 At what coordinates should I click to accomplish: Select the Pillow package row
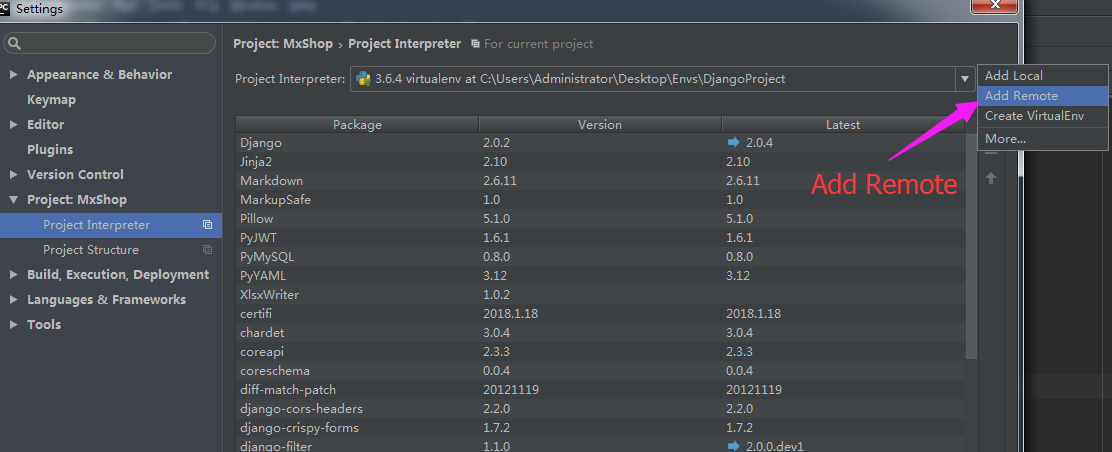[600, 219]
